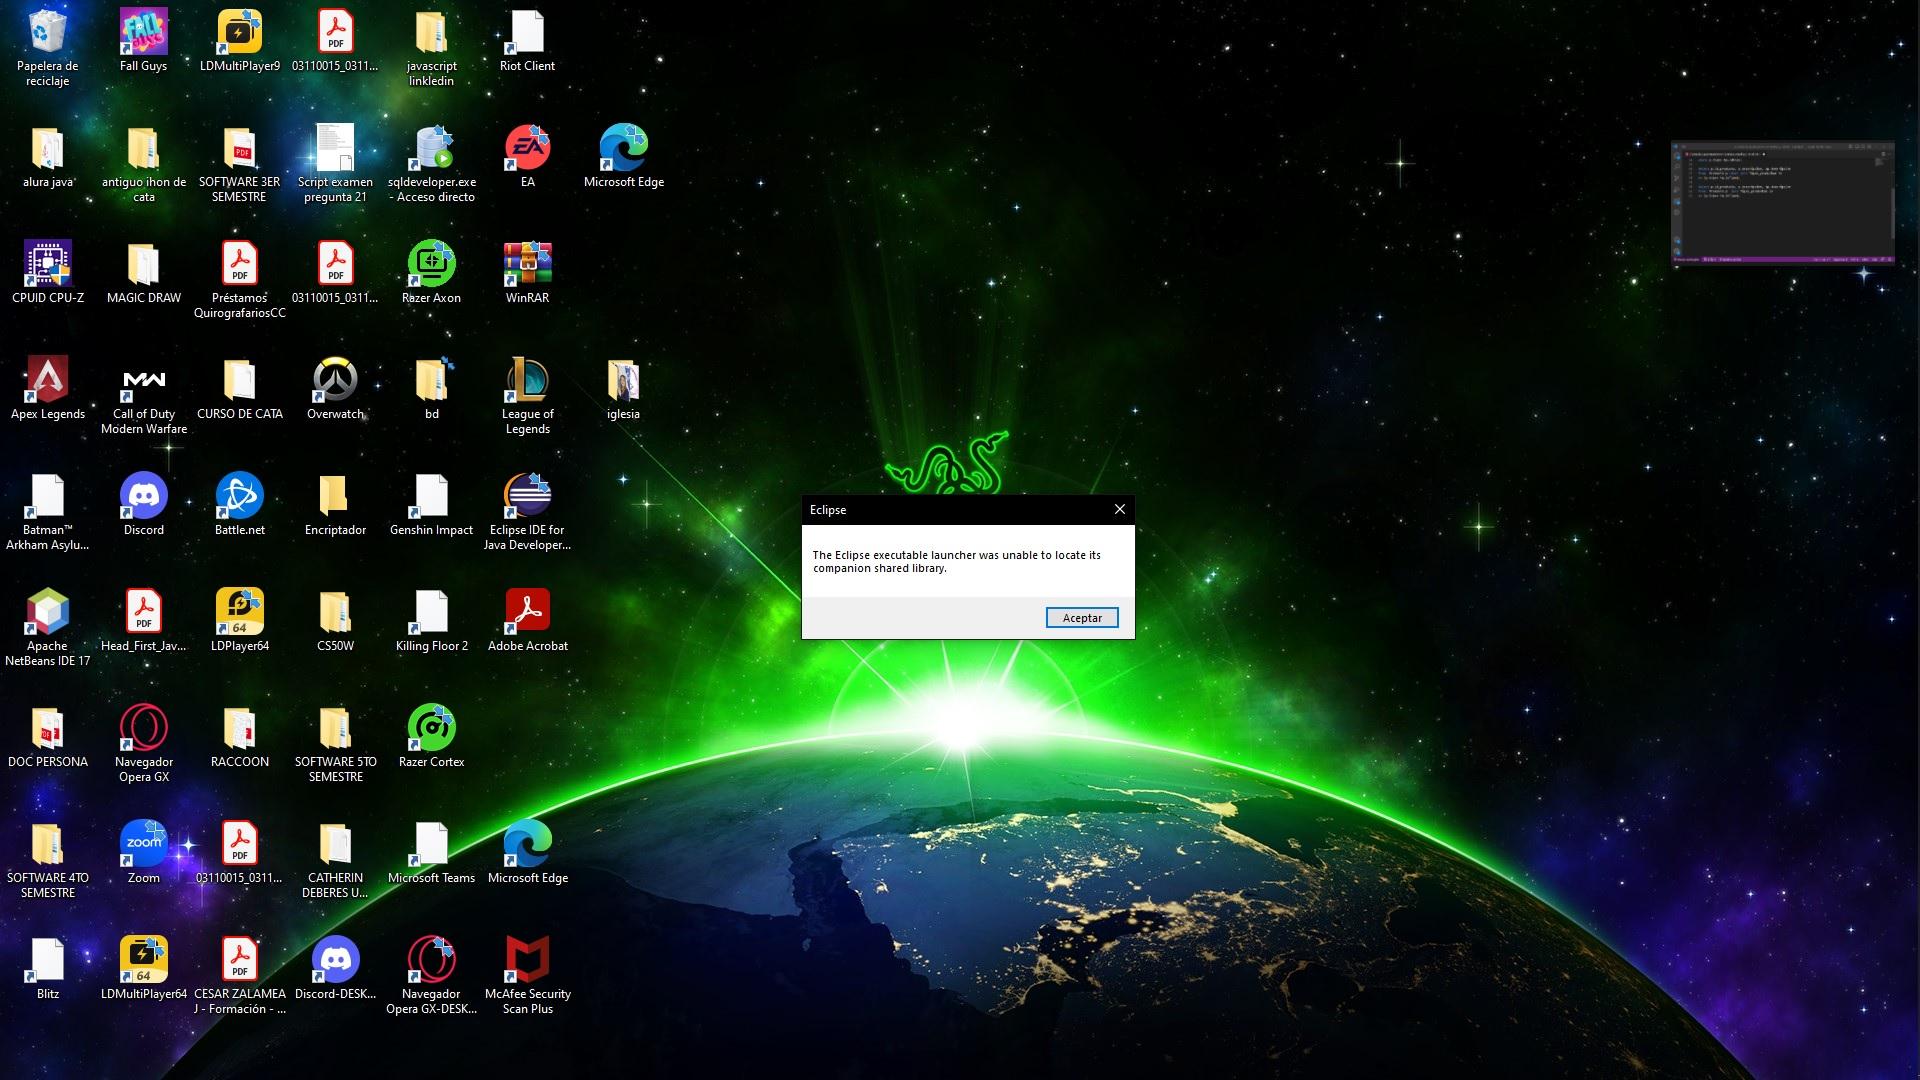Select Microsoft Edge icon beside EA
The width and height of the screenshot is (1920, 1080).
tap(623, 156)
